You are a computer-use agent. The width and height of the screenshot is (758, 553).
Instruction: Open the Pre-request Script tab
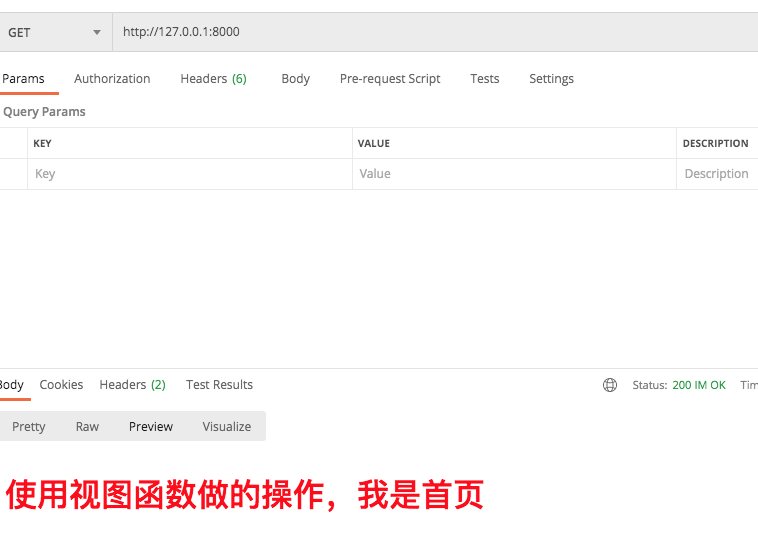click(390, 79)
